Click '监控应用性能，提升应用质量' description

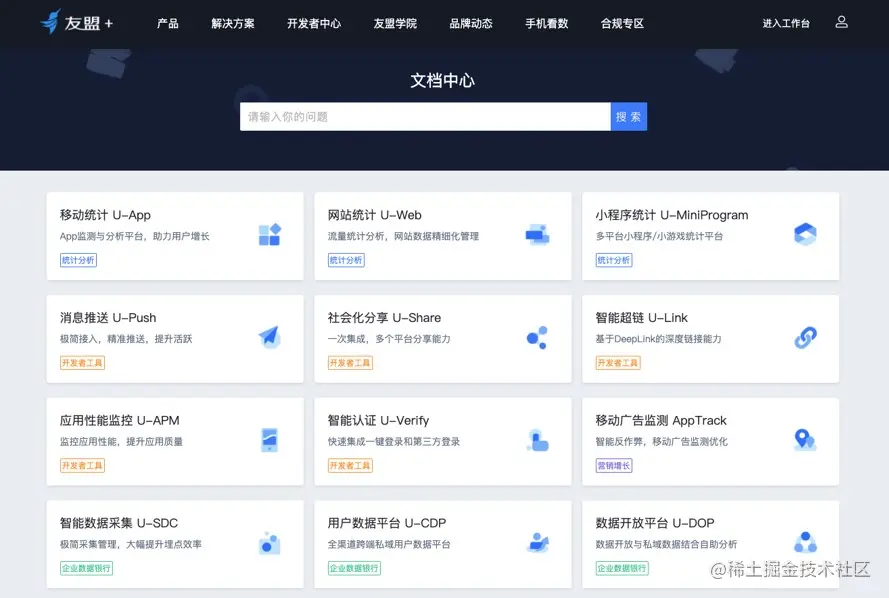coord(121,442)
